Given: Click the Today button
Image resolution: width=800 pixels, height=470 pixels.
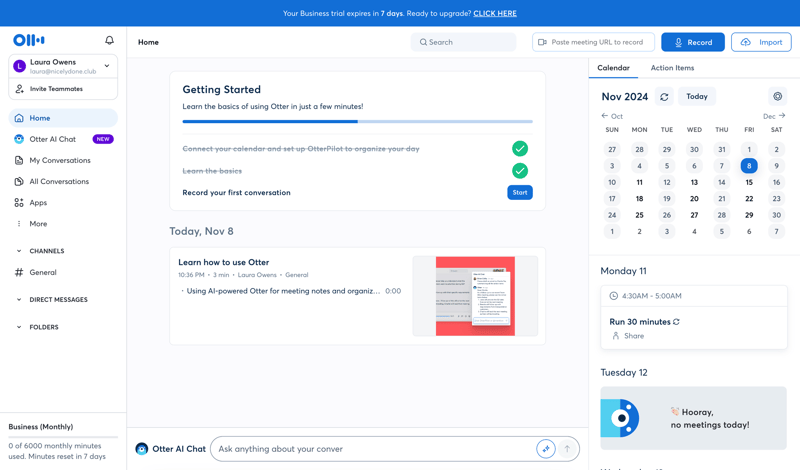Looking at the screenshot, I should [x=696, y=96].
